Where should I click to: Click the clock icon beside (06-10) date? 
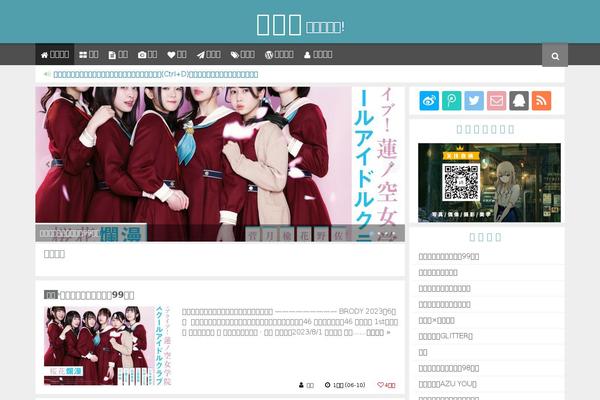point(328,385)
